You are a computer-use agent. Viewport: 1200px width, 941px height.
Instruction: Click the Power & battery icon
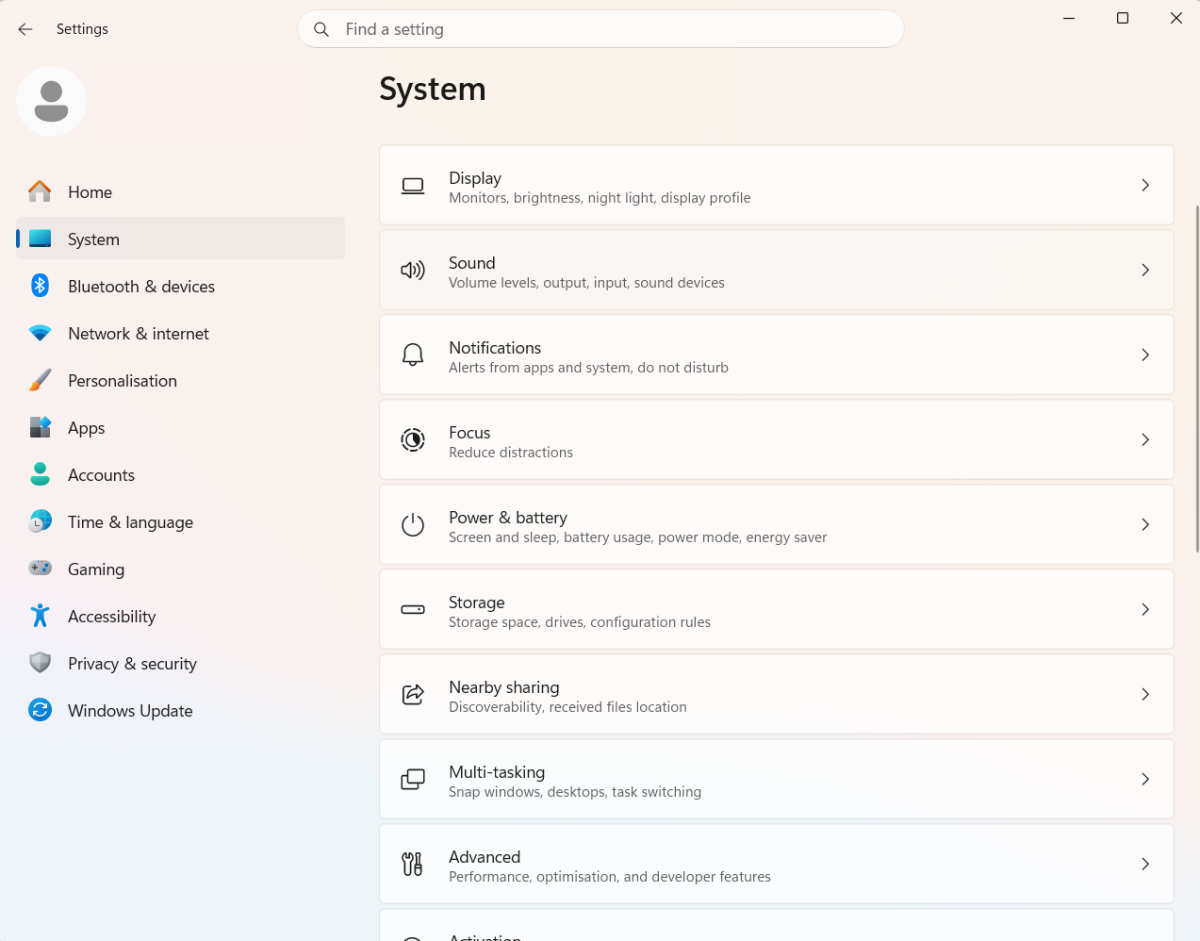(x=413, y=525)
